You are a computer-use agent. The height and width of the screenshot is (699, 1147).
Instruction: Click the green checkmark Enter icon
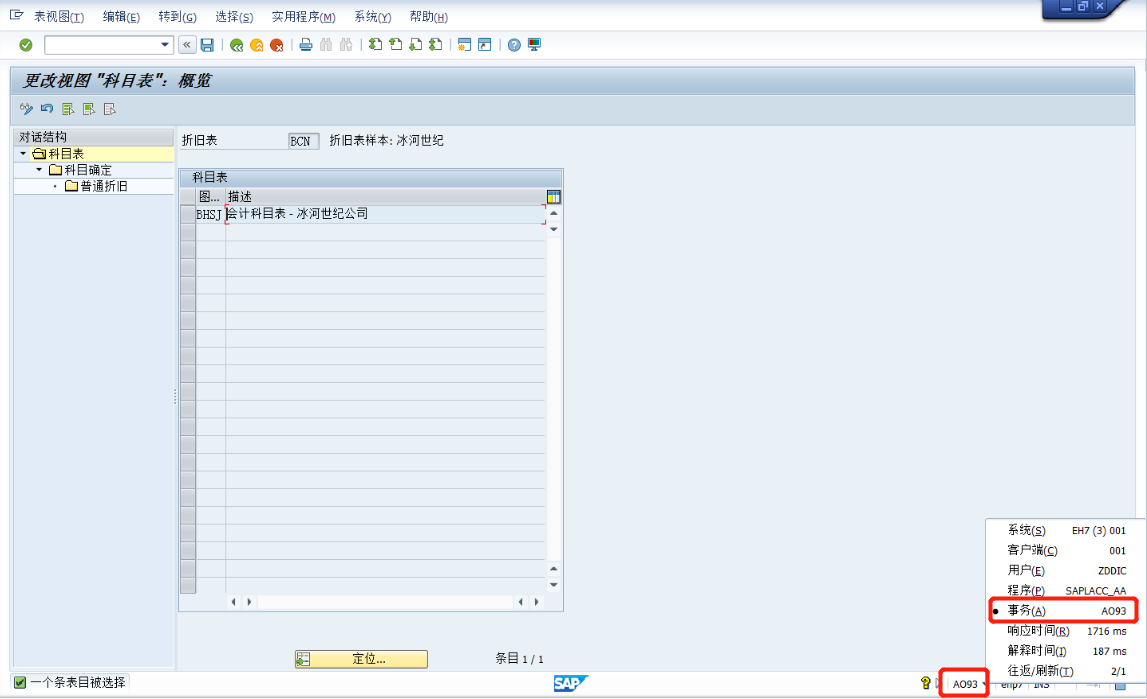tap(26, 45)
